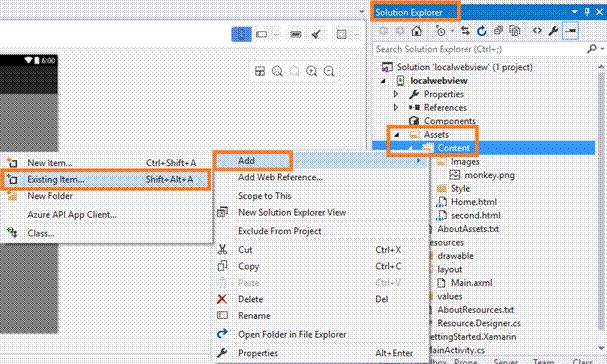This screenshot has height=364, width=607.
Task: Choose Exclude From Project
Action: [x=279, y=231]
